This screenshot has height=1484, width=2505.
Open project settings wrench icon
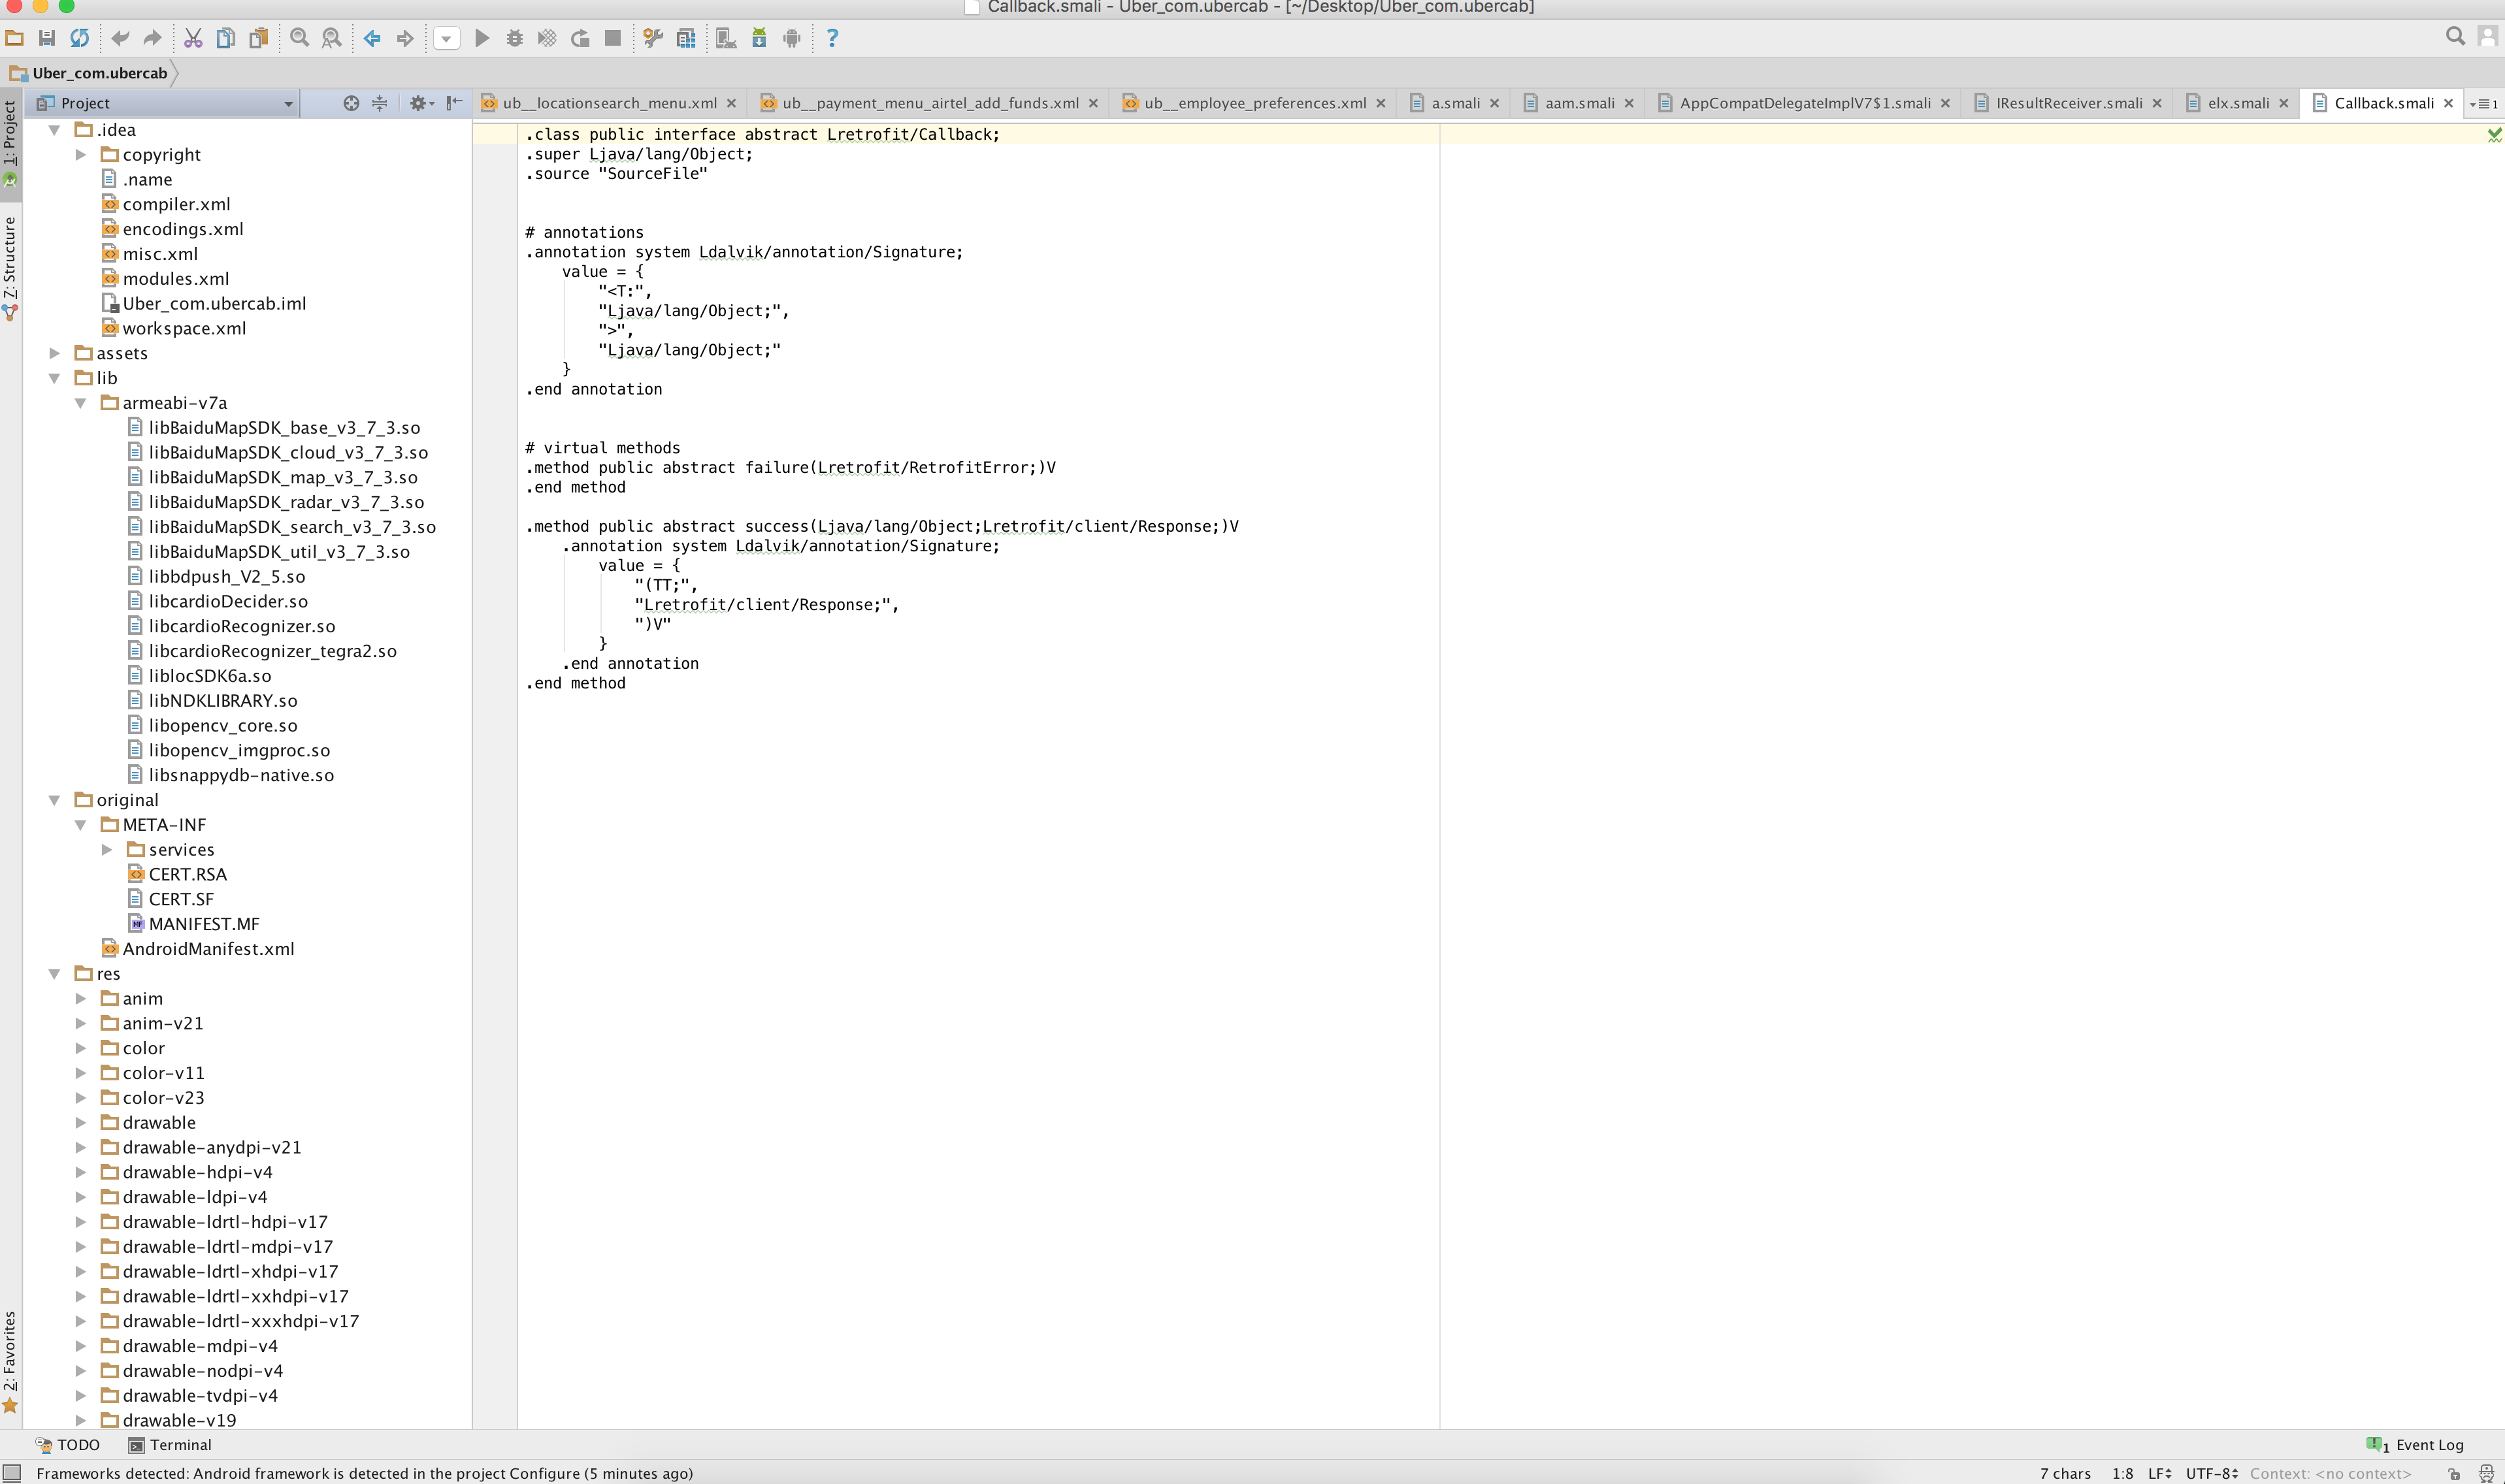pyautogui.click(x=653, y=38)
